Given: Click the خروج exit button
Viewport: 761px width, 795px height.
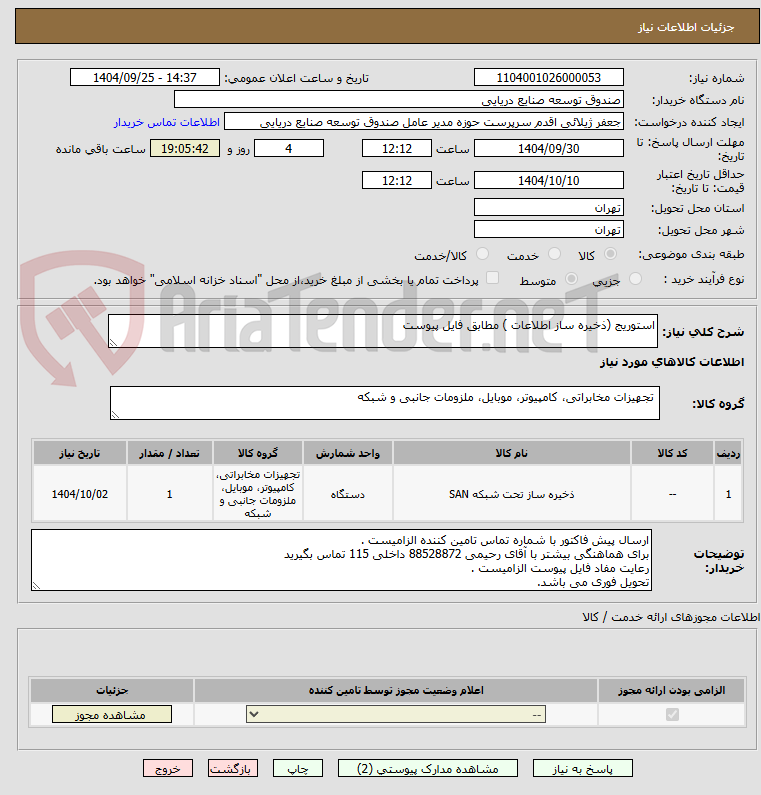Looking at the screenshot, I should tap(168, 769).
